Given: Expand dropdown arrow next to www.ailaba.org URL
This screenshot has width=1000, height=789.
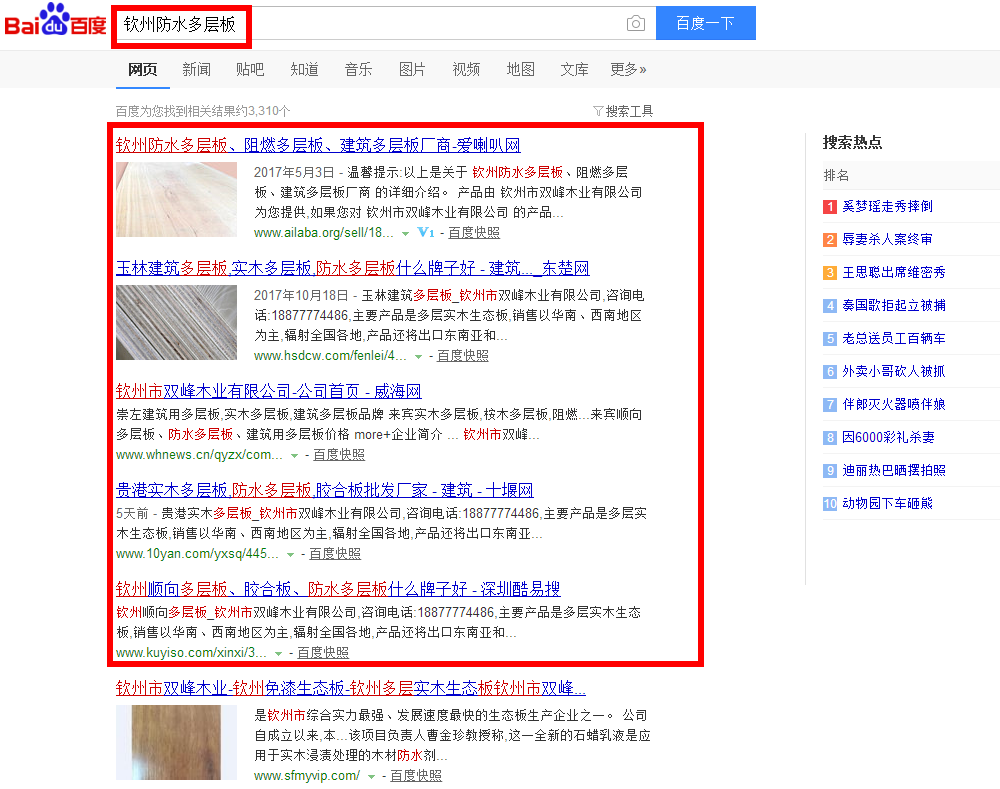Looking at the screenshot, I should pyautogui.click(x=406, y=234).
